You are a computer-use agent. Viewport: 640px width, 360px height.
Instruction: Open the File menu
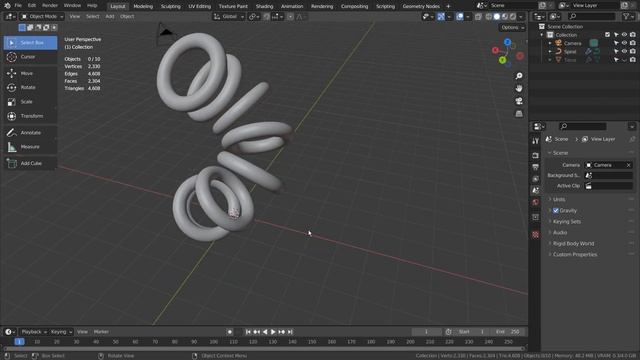(x=18, y=6)
